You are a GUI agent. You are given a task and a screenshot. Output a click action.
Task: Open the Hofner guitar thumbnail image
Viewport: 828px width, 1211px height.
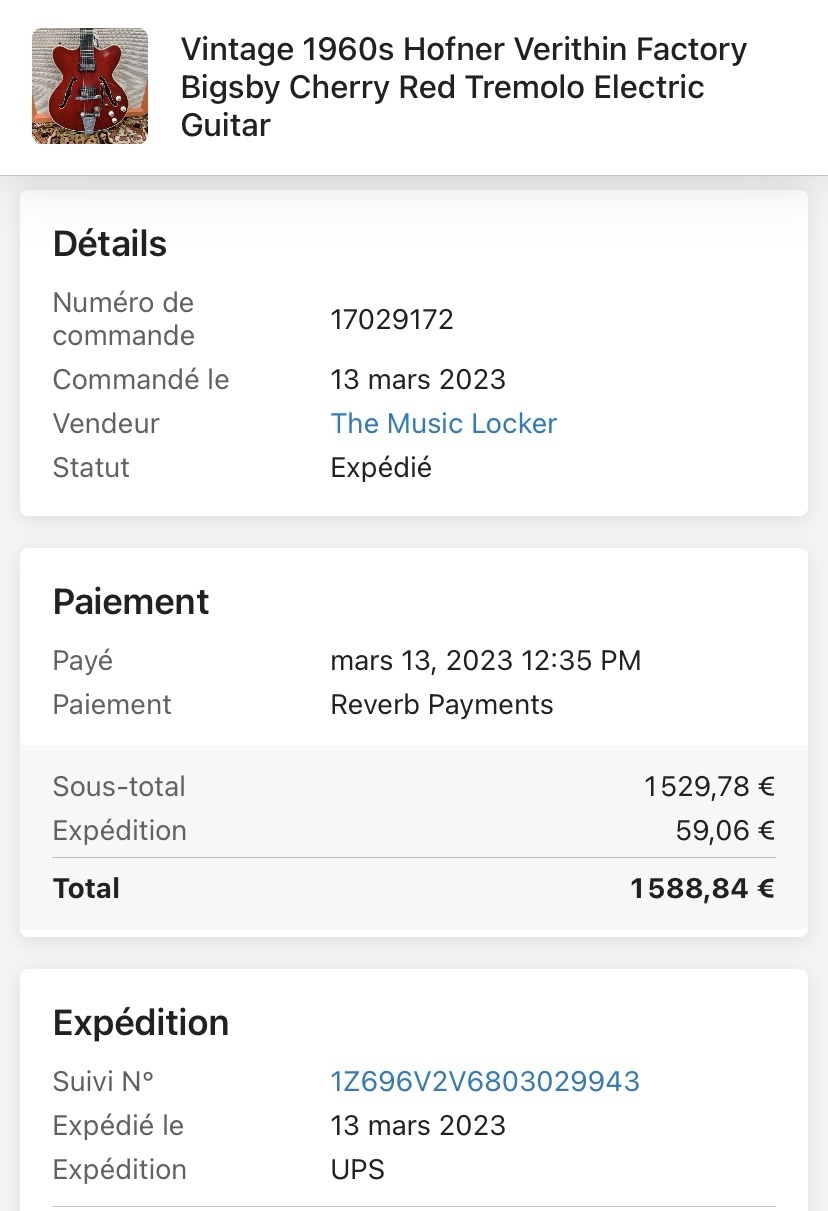click(x=90, y=86)
